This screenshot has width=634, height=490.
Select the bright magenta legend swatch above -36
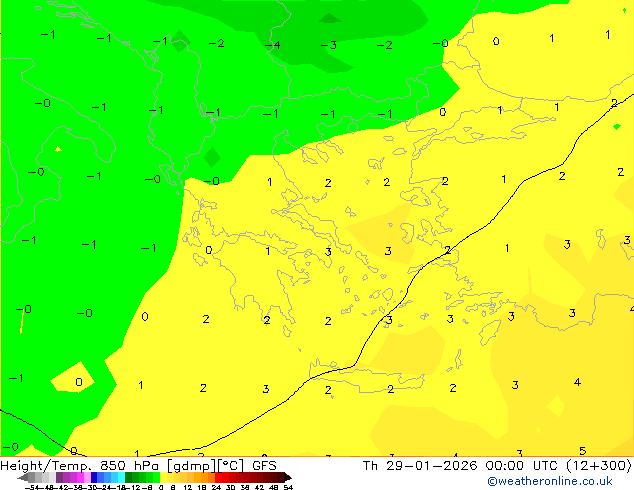[x=80, y=477]
